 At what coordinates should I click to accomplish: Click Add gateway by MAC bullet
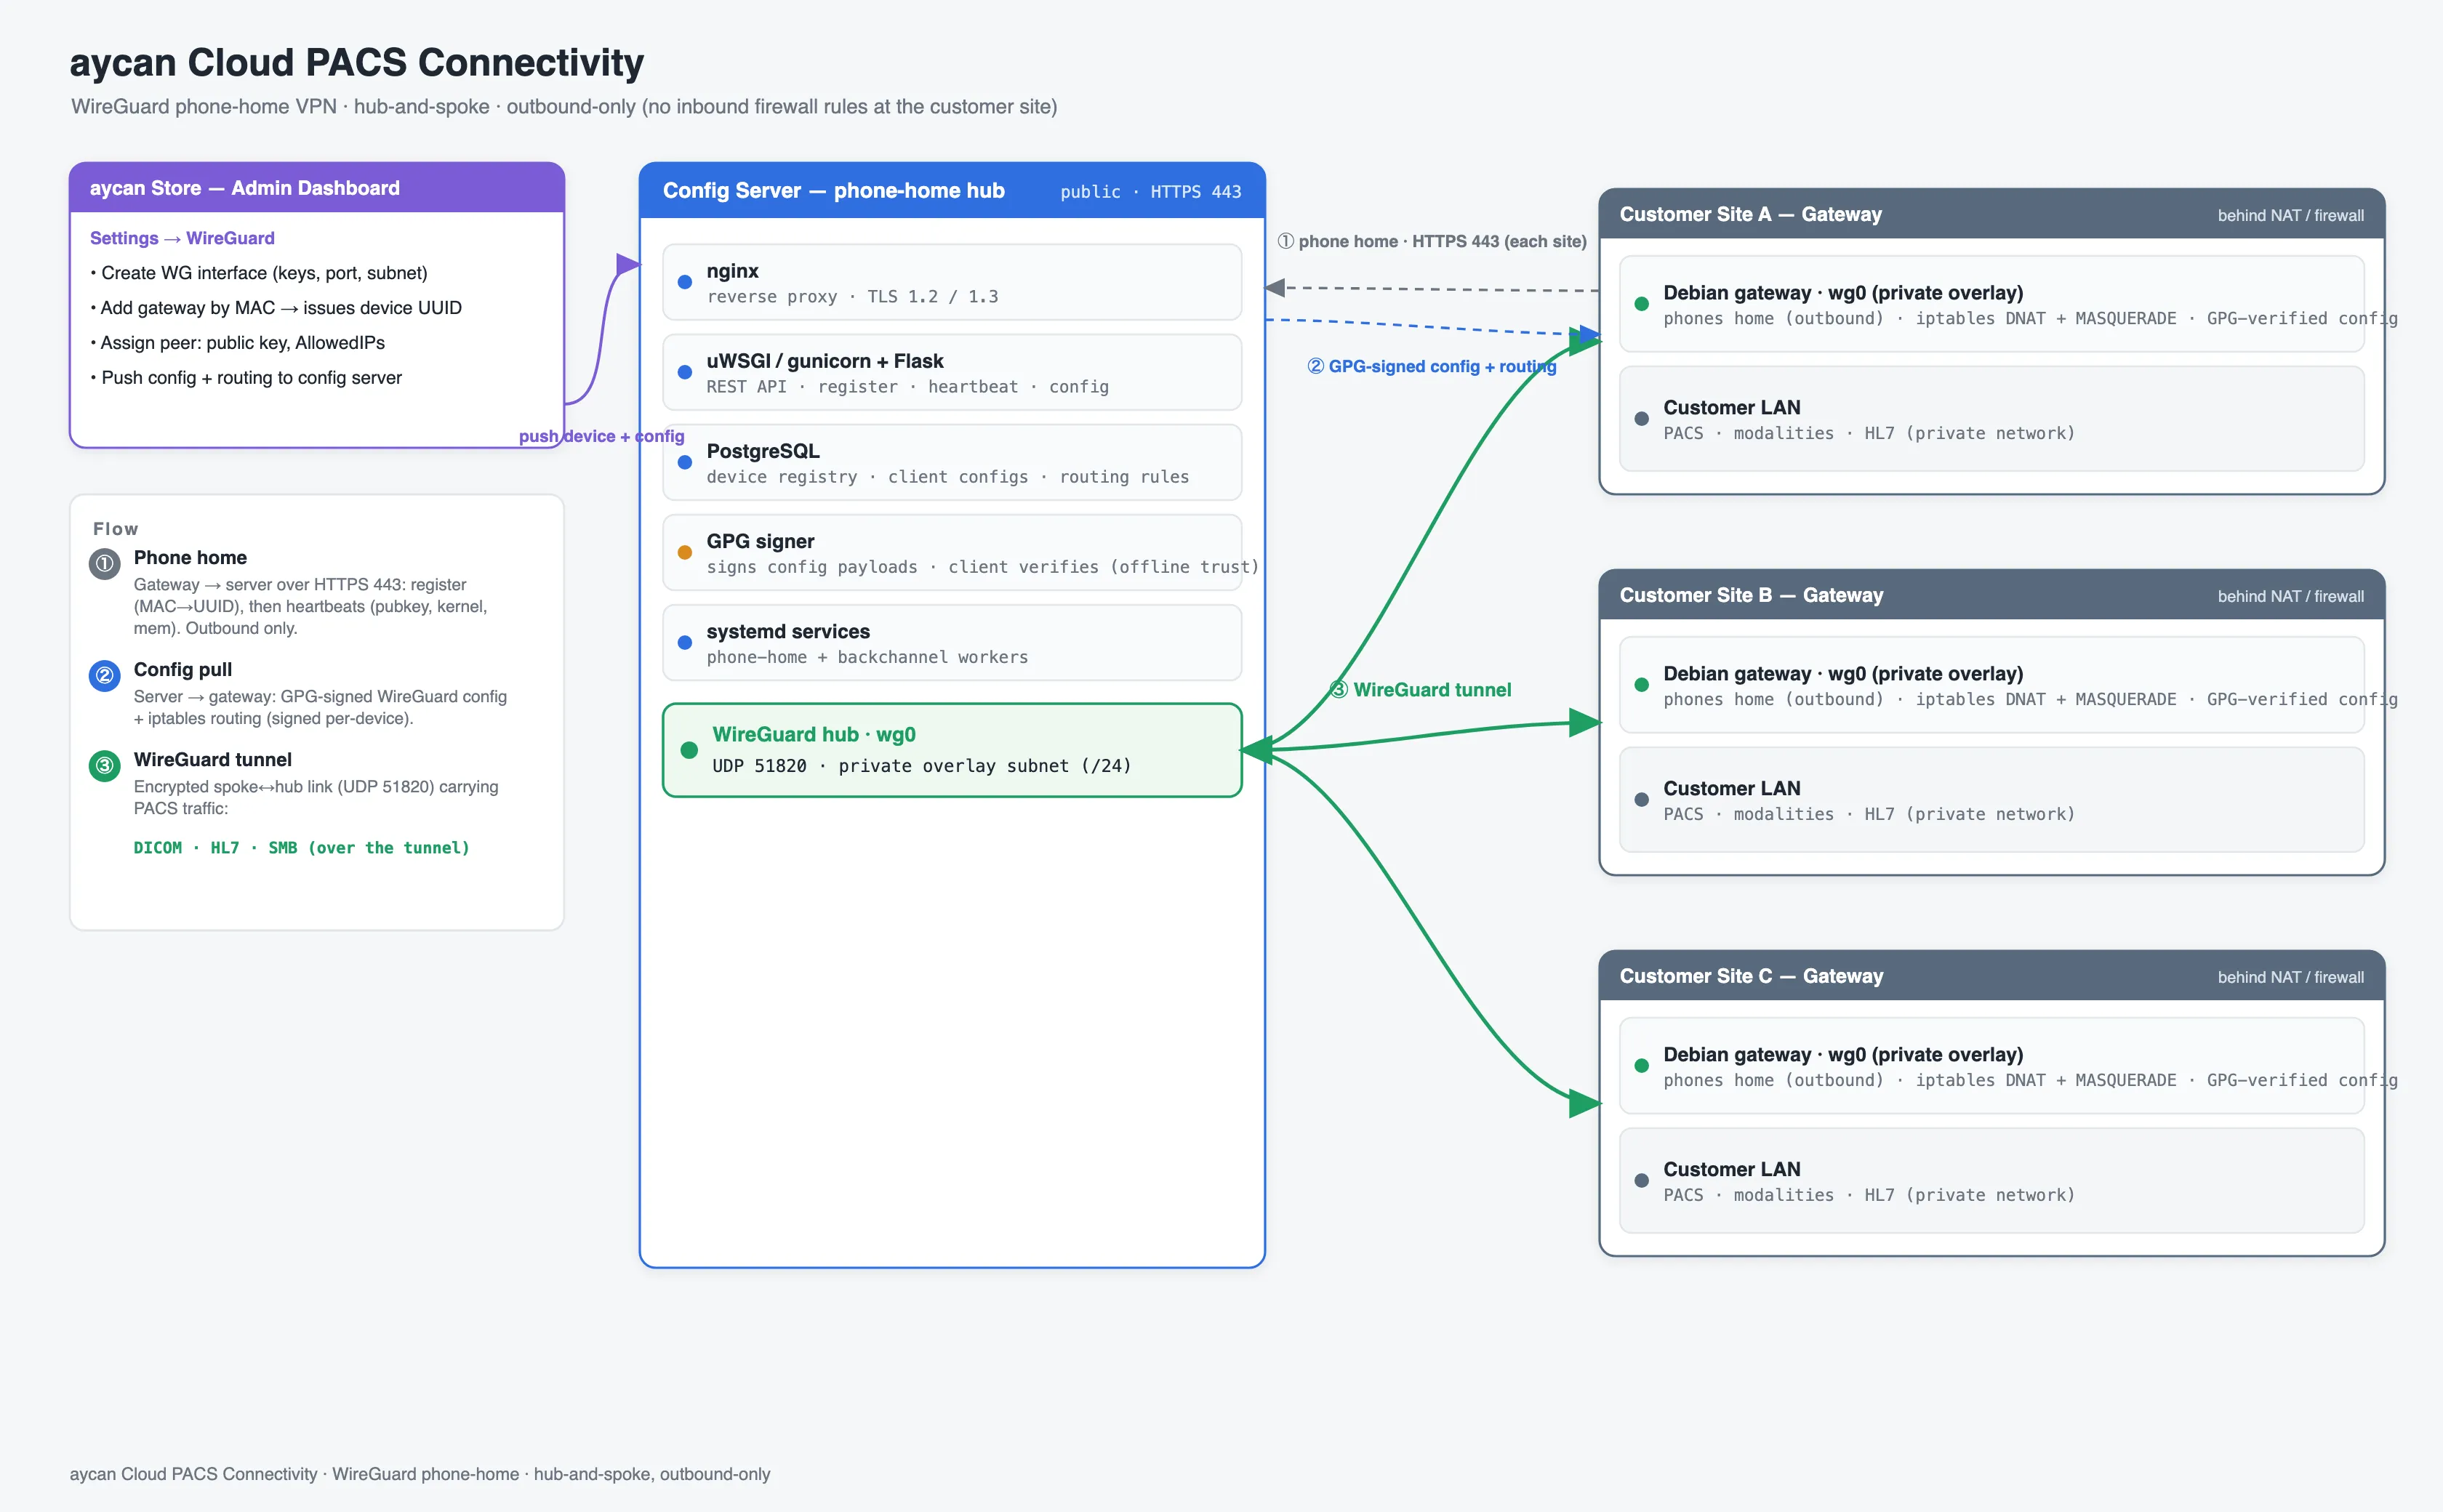click(x=276, y=308)
